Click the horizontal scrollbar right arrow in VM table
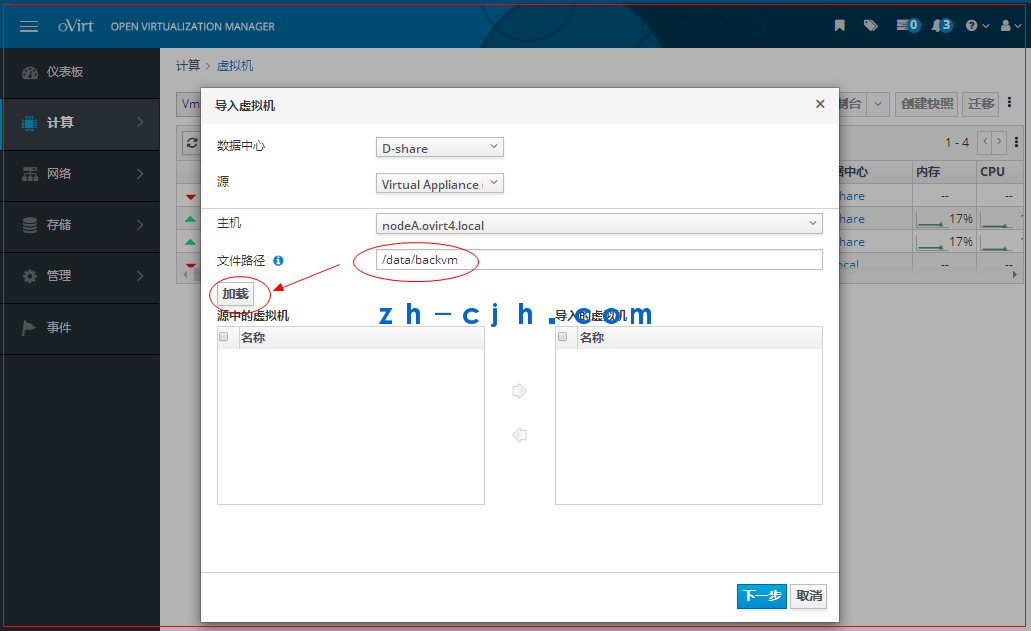 coord(1015,275)
